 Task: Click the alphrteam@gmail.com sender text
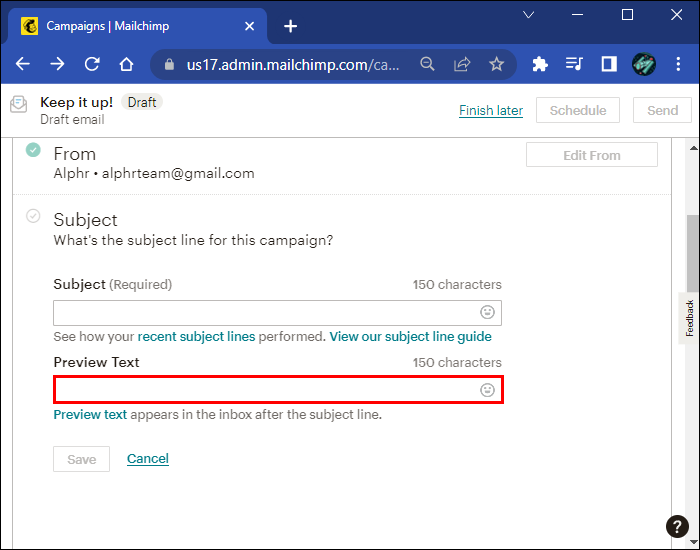point(178,173)
